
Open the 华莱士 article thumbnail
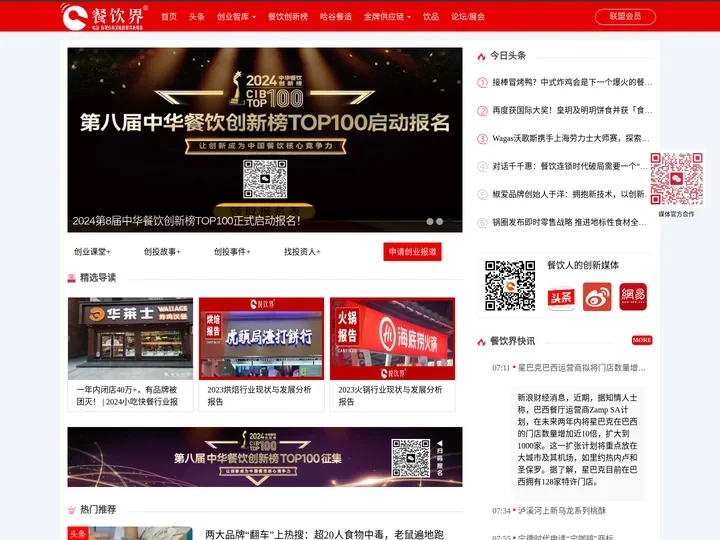[x=130, y=338]
